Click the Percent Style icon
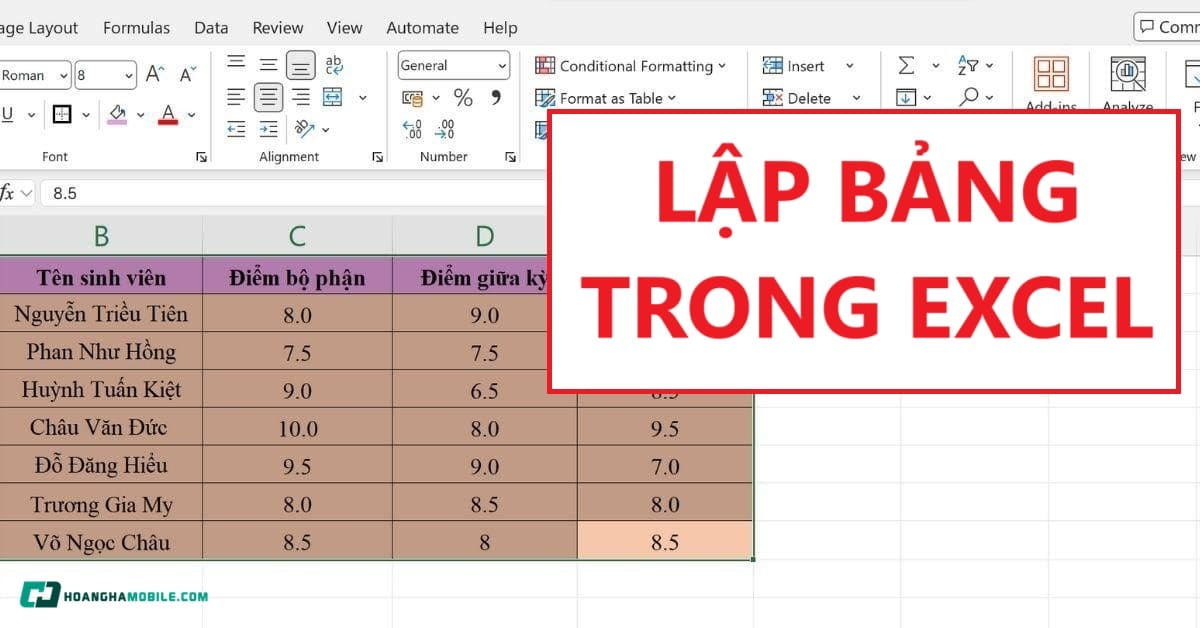 point(461,97)
